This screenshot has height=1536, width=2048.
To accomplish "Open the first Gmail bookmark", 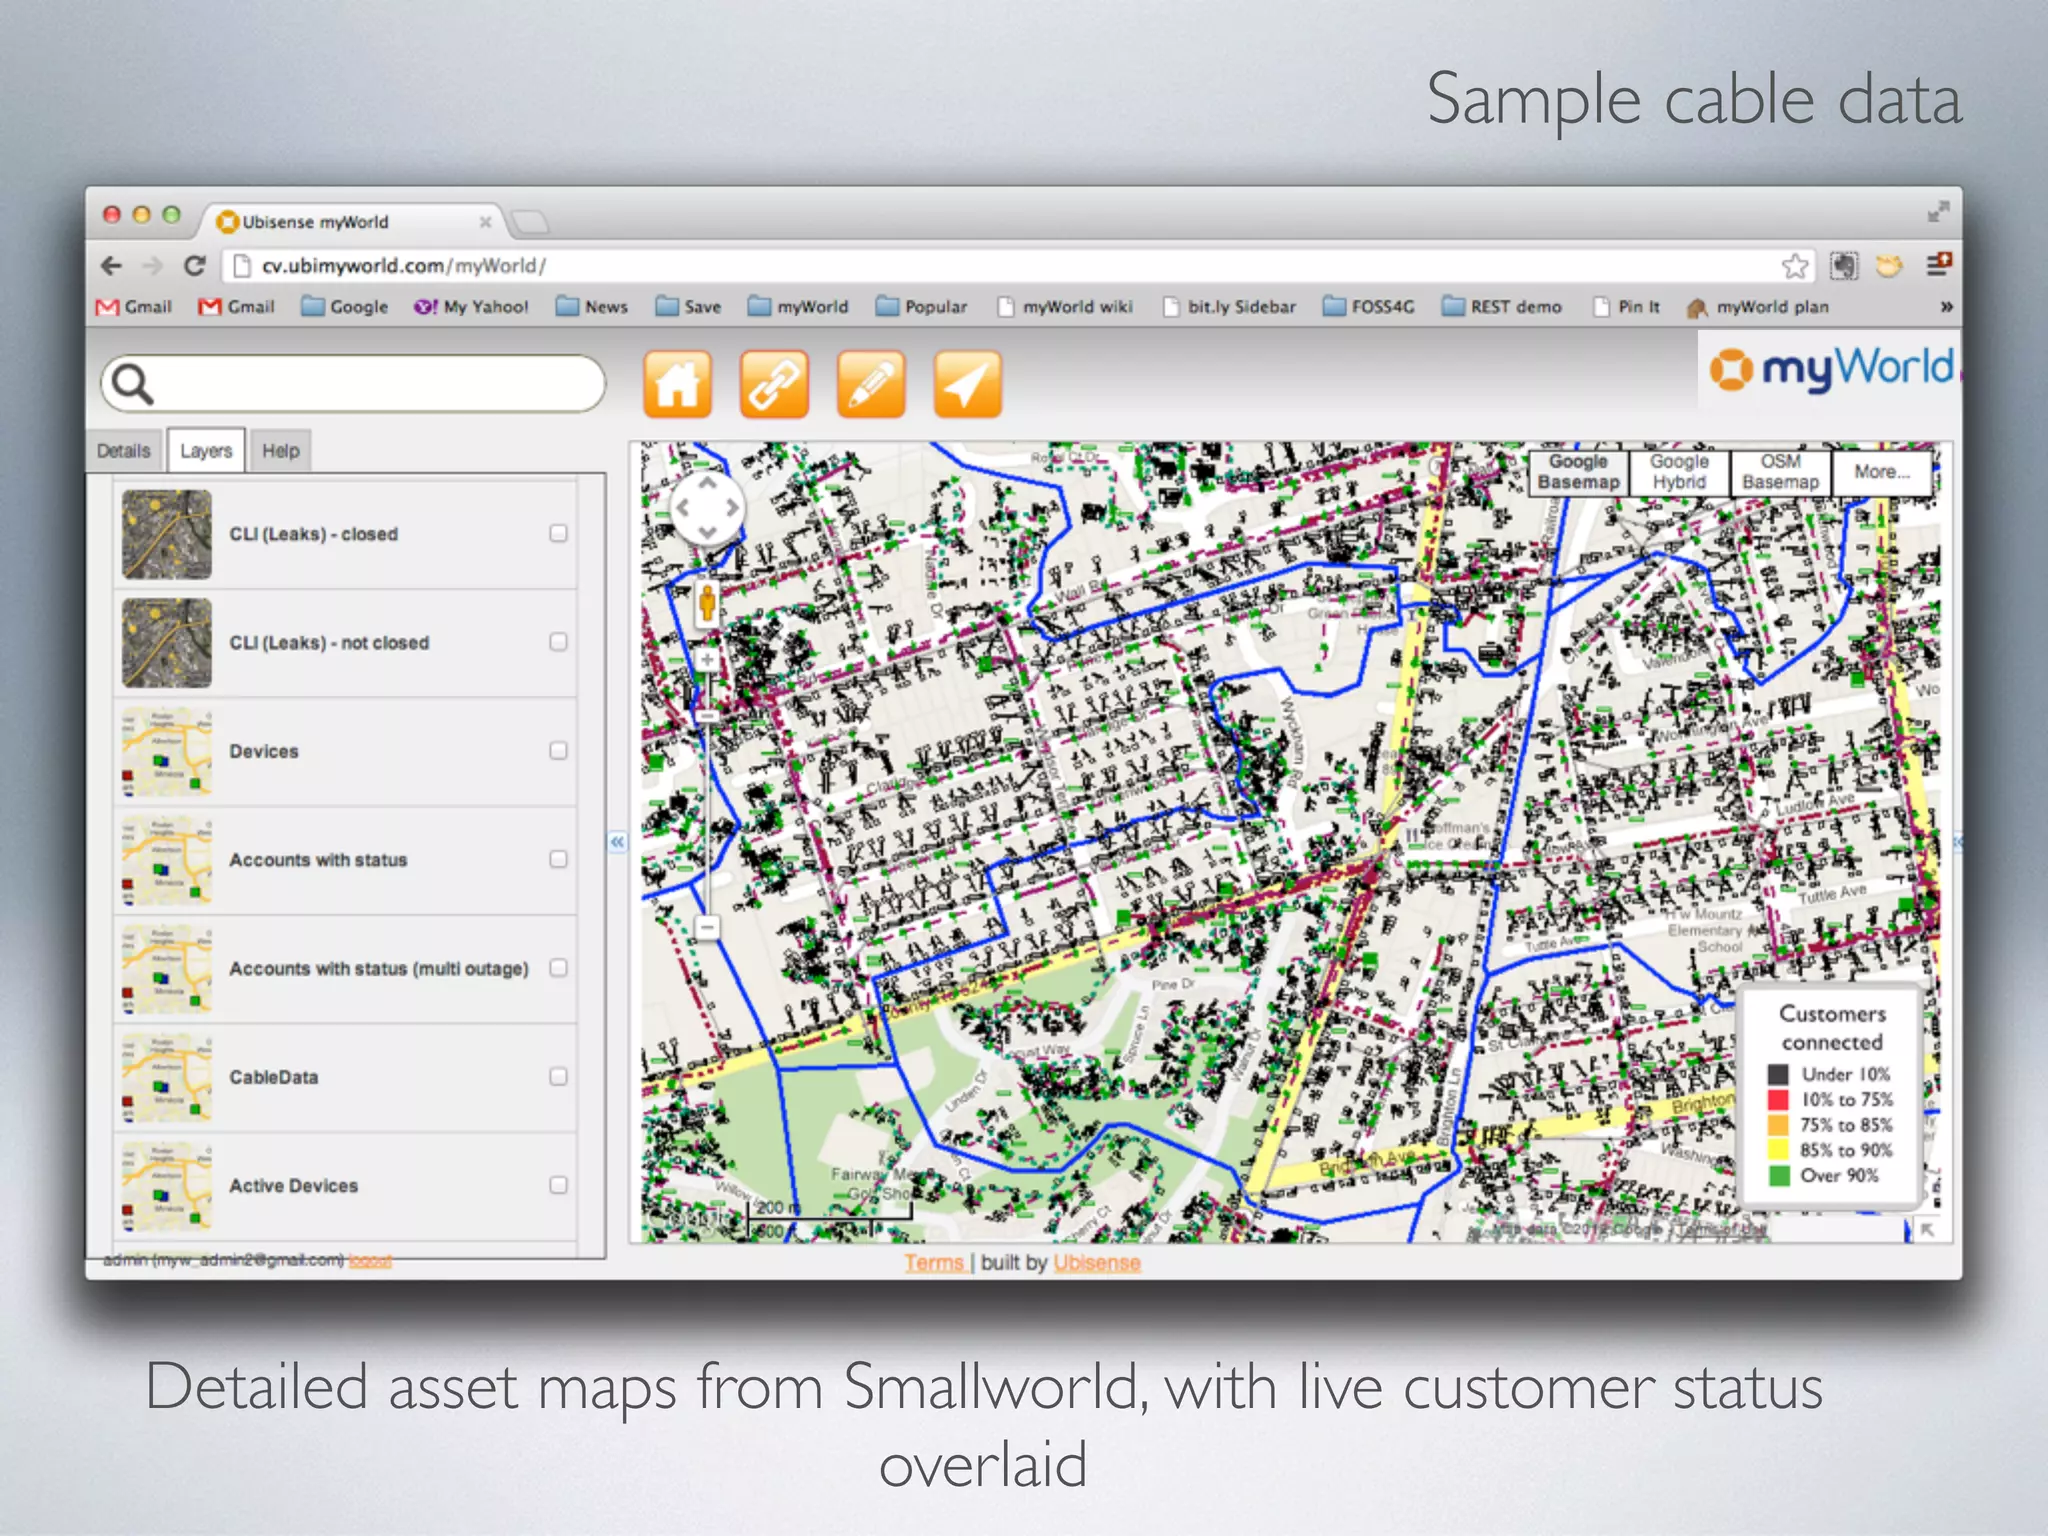I will click(x=134, y=307).
